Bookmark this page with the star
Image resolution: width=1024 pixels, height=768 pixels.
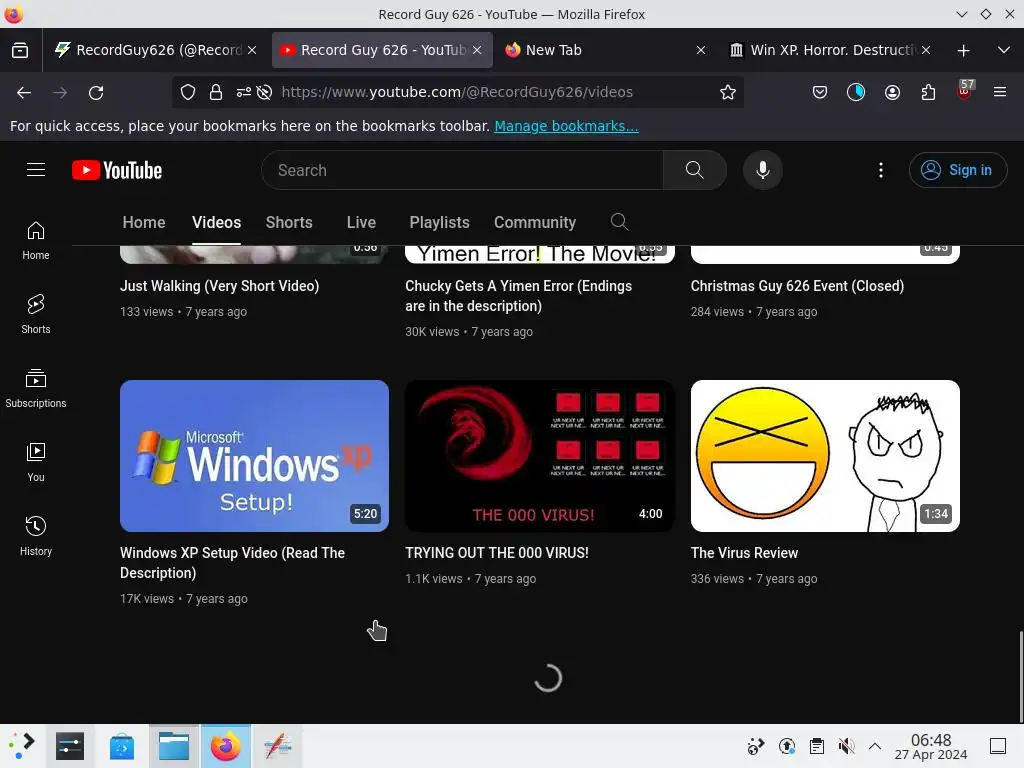(728, 92)
